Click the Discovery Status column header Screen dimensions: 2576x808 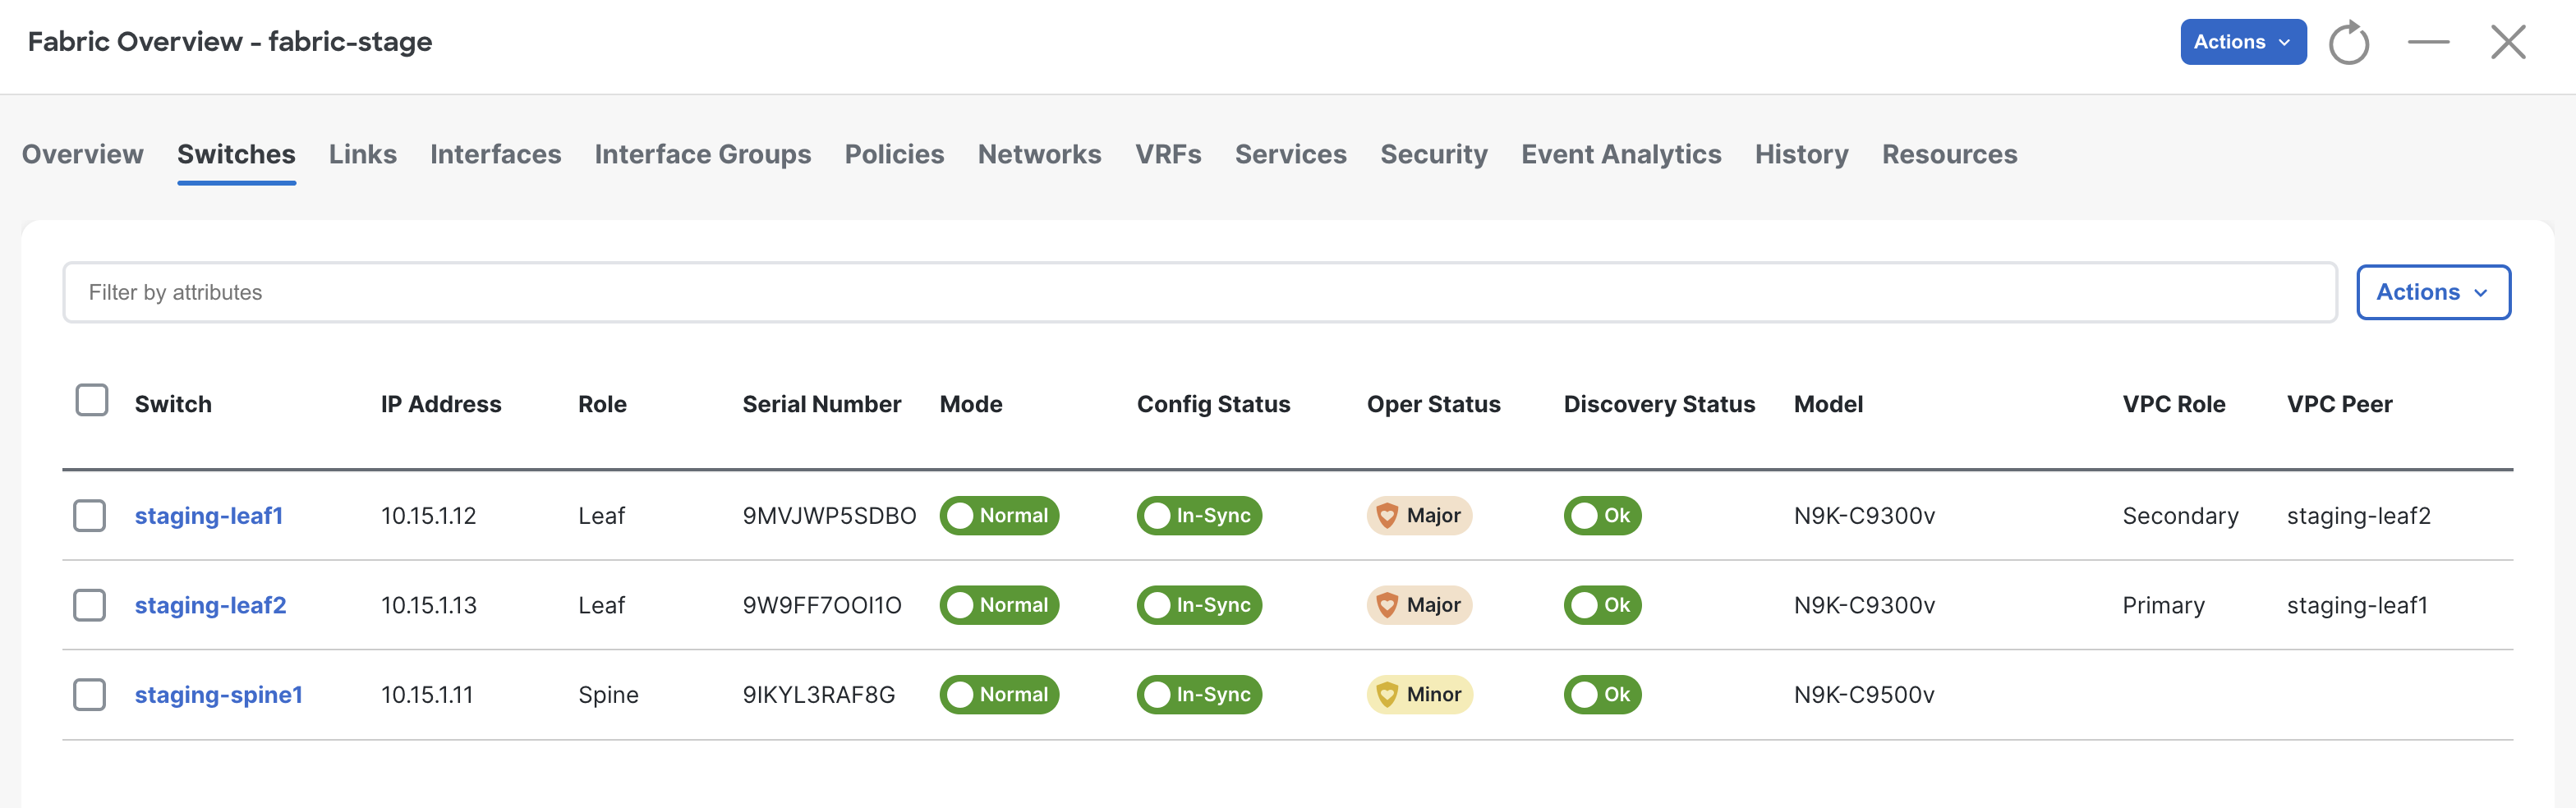coord(1659,404)
